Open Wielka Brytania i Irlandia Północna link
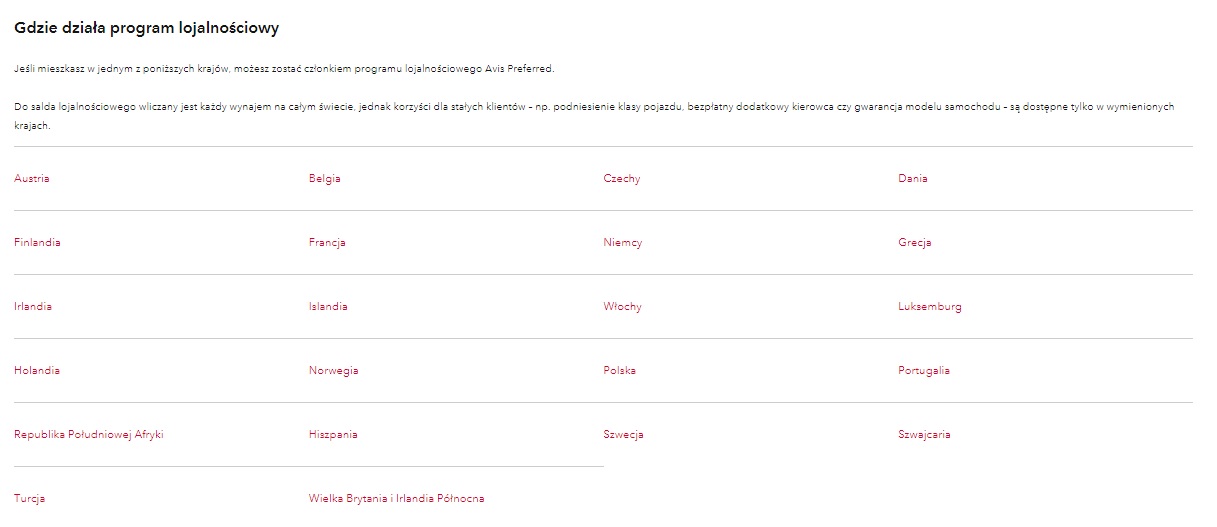The width and height of the screenshot is (1217, 527). click(397, 499)
